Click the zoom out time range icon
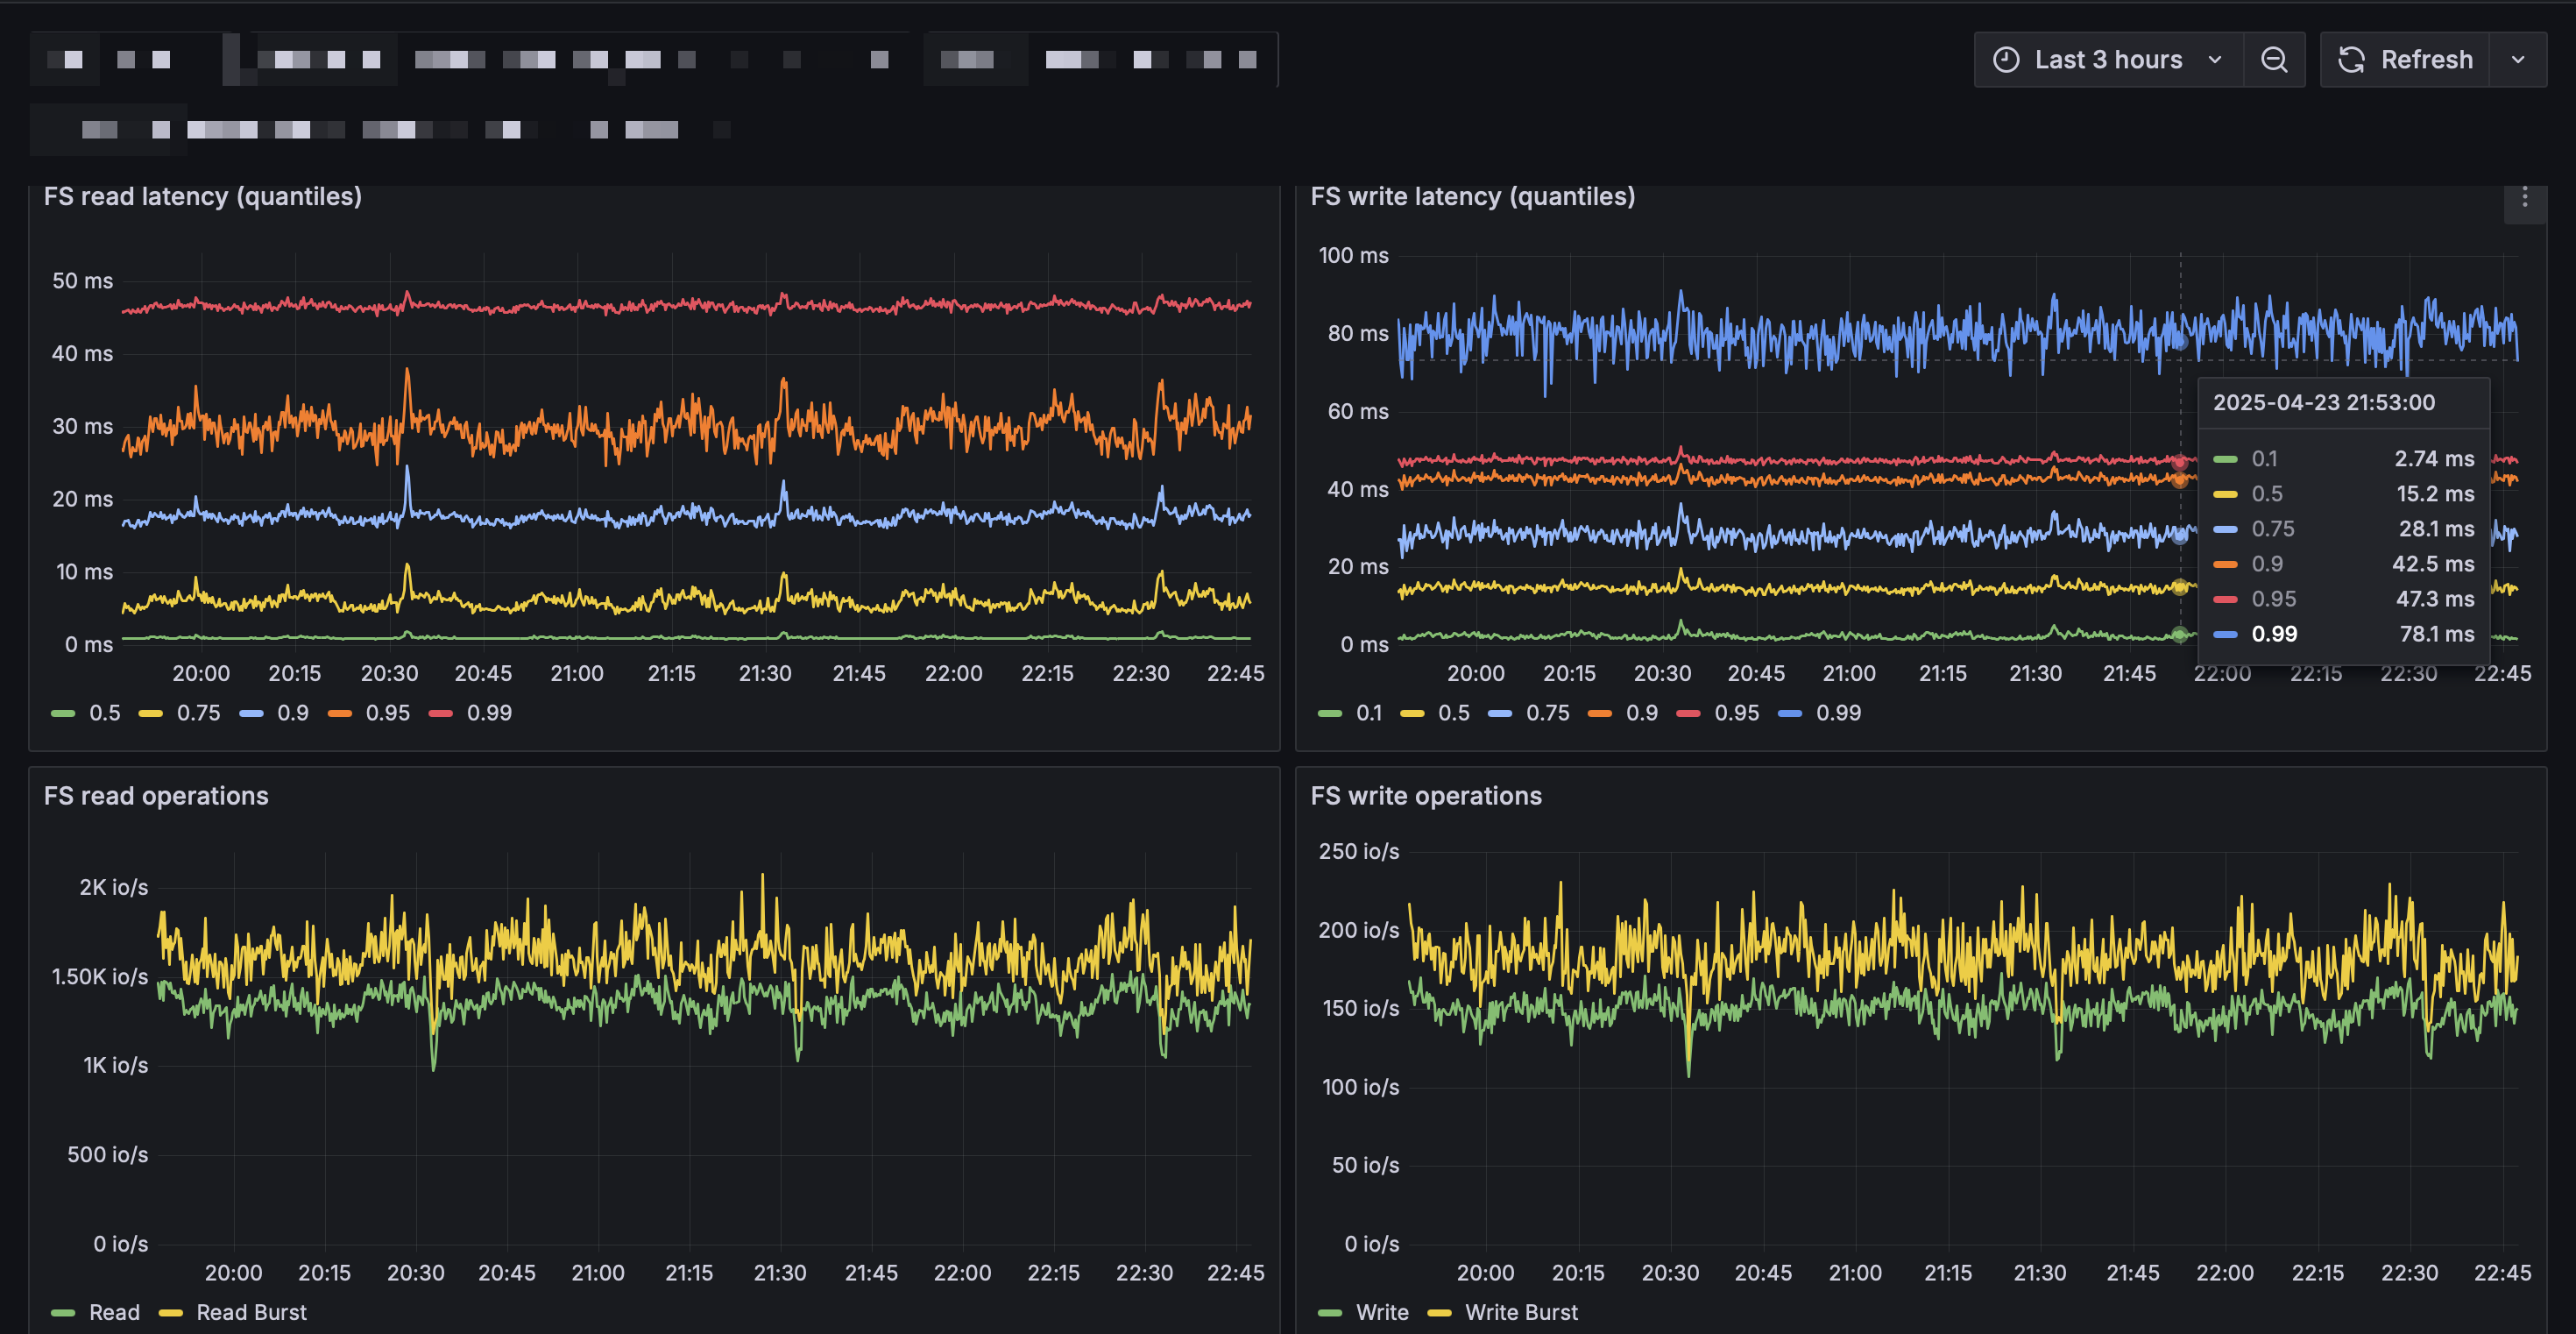The image size is (2576, 1334). (x=2274, y=60)
